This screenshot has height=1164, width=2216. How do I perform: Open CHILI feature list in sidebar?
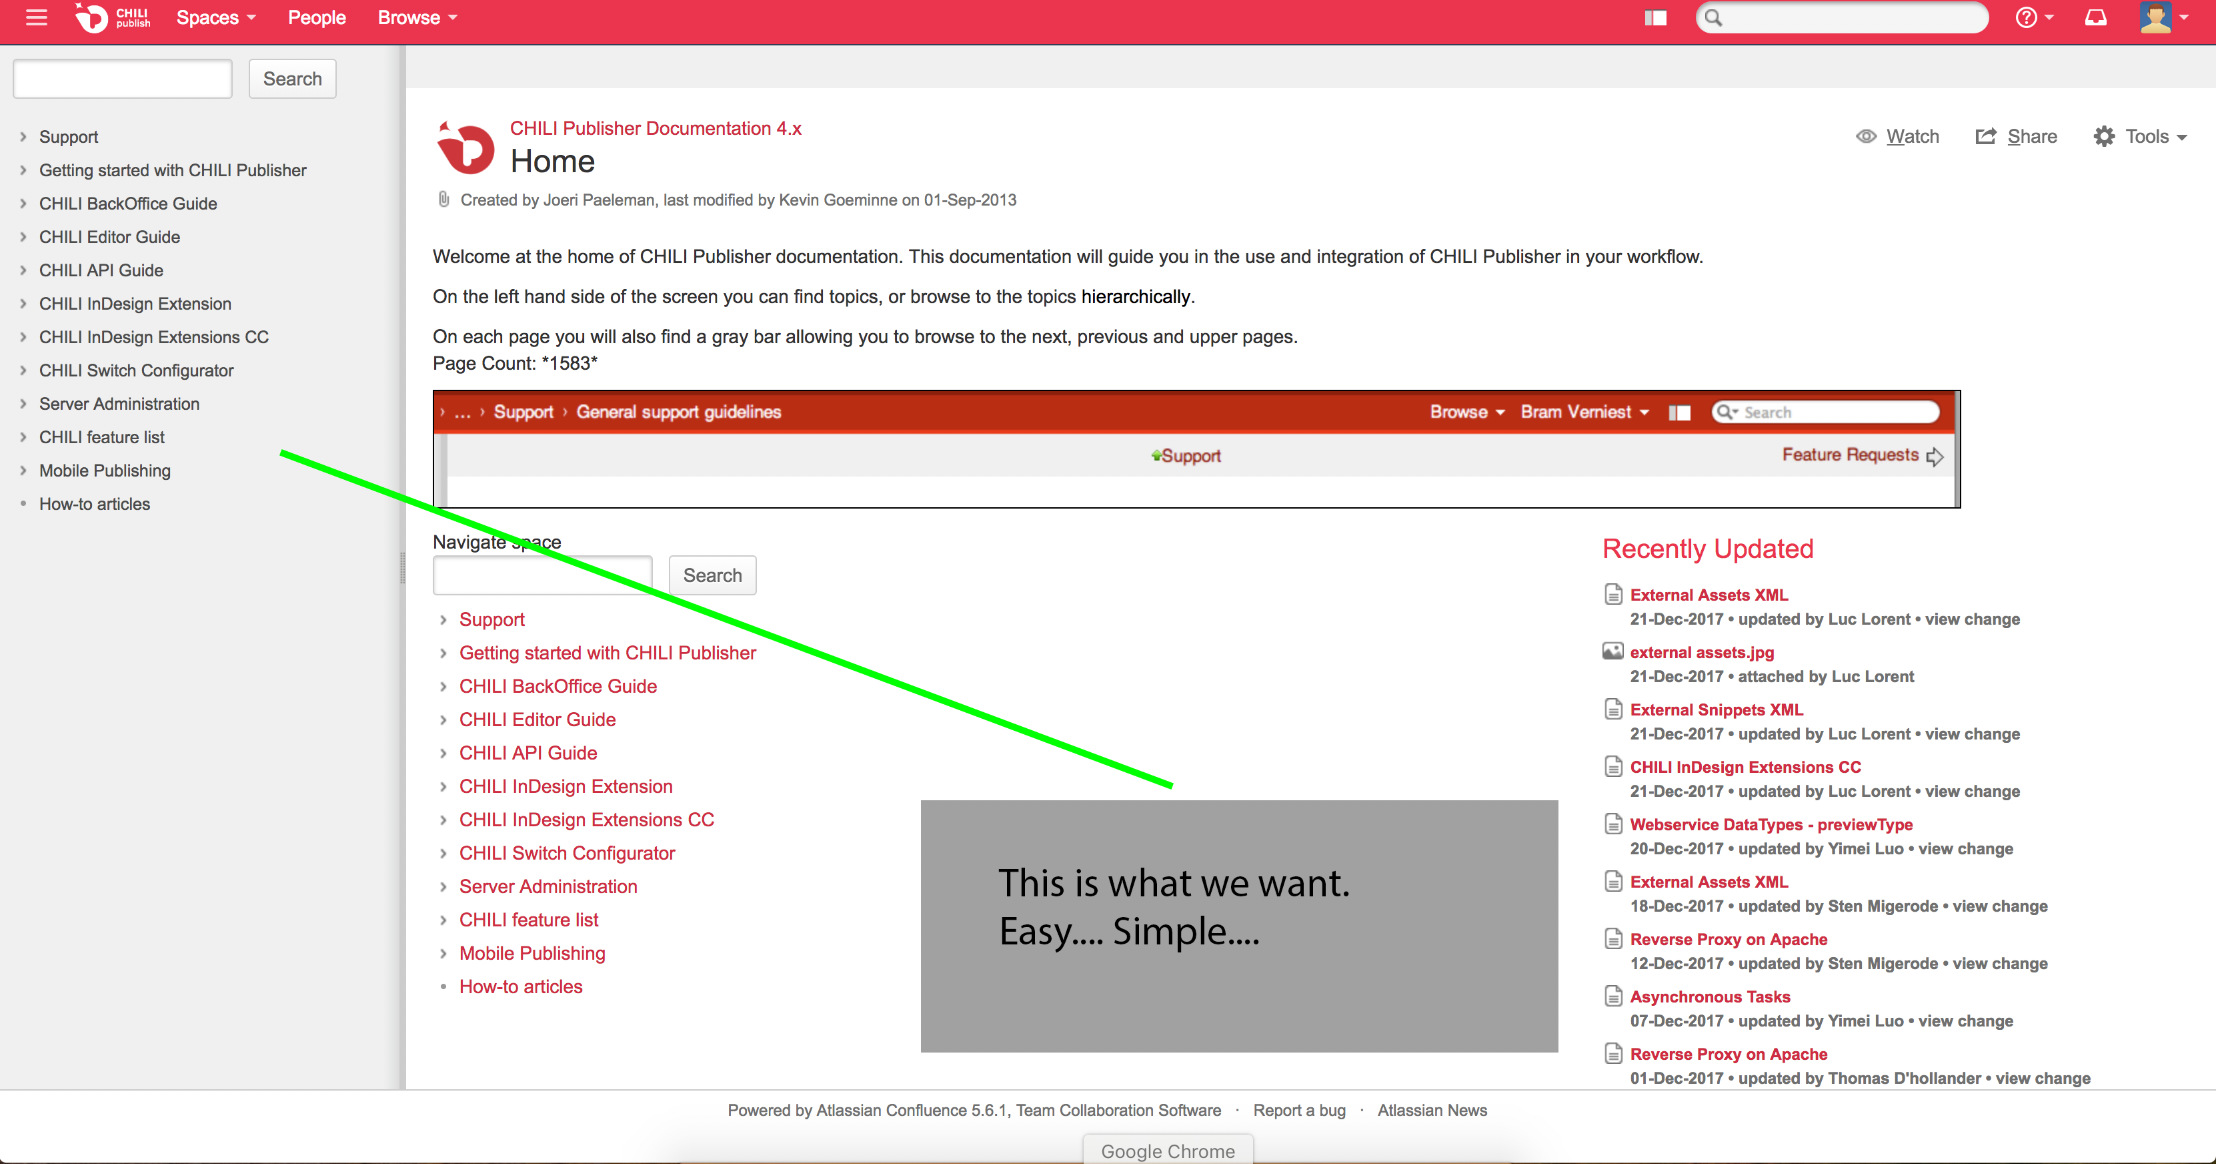point(102,437)
